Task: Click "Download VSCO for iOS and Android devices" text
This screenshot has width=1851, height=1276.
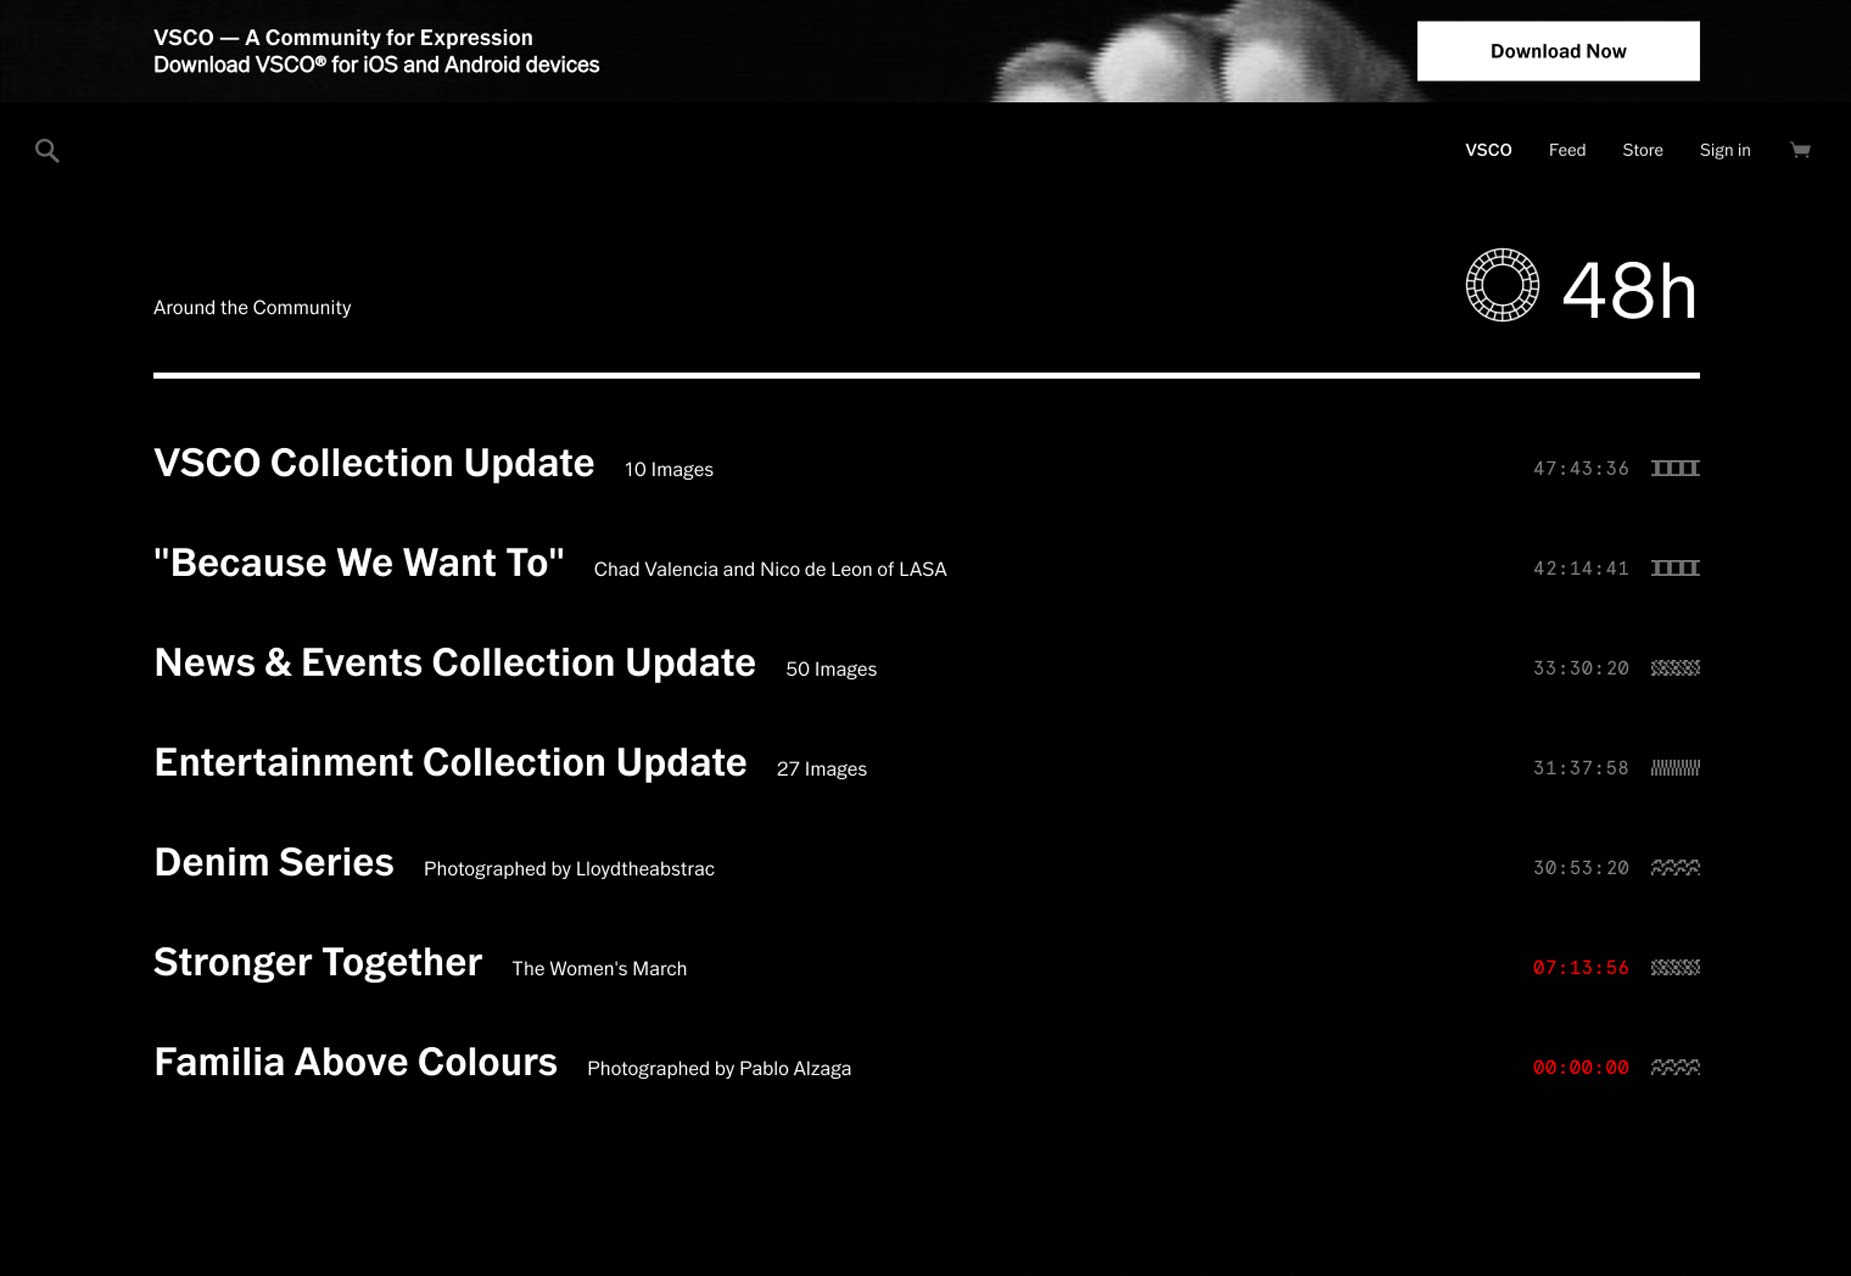Action: click(x=376, y=65)
